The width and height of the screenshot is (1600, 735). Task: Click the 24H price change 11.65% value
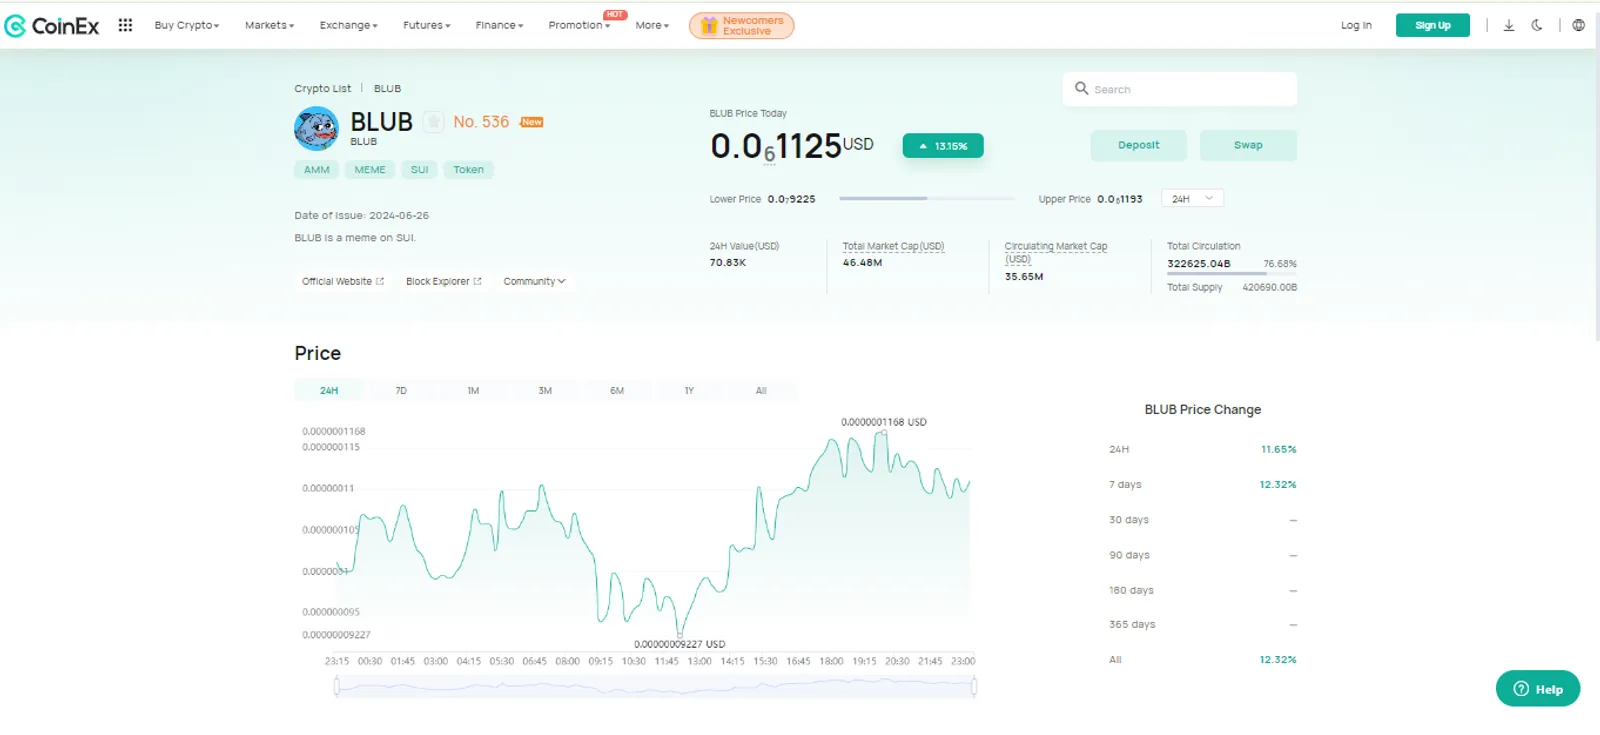click(x=1278, y=450)
